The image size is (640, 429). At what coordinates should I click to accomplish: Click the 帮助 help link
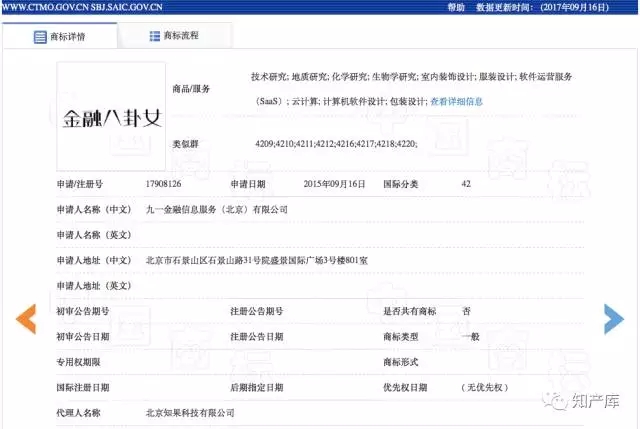point(456,6)
